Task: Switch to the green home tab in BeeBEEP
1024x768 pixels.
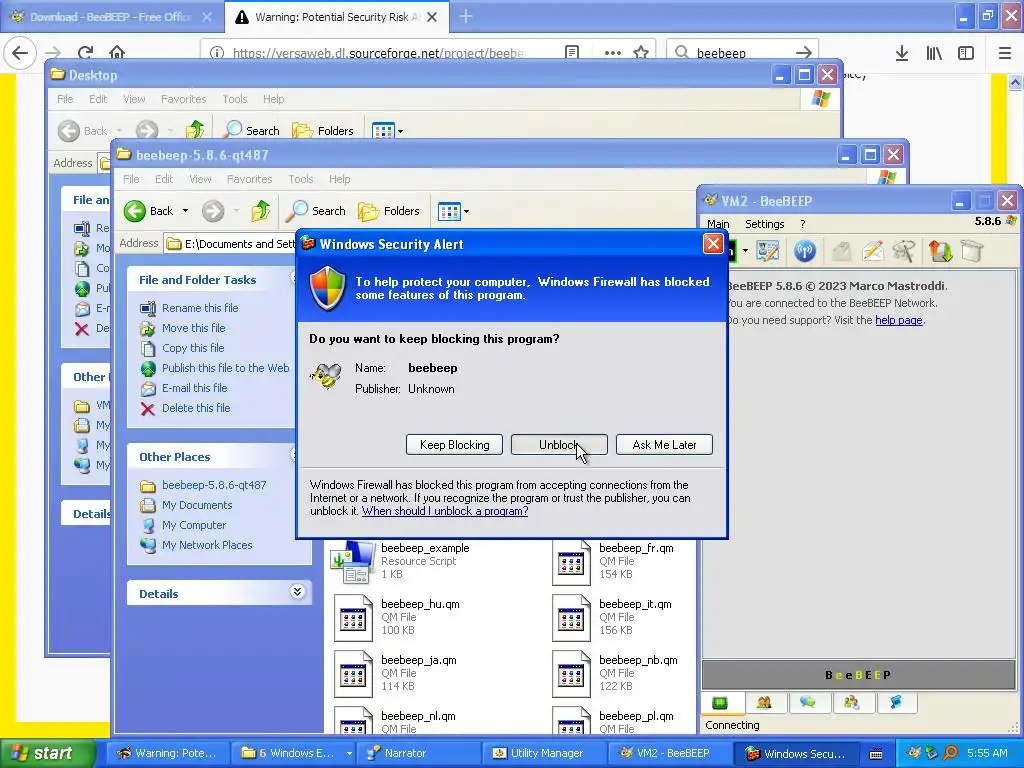Action: [720, 703]
